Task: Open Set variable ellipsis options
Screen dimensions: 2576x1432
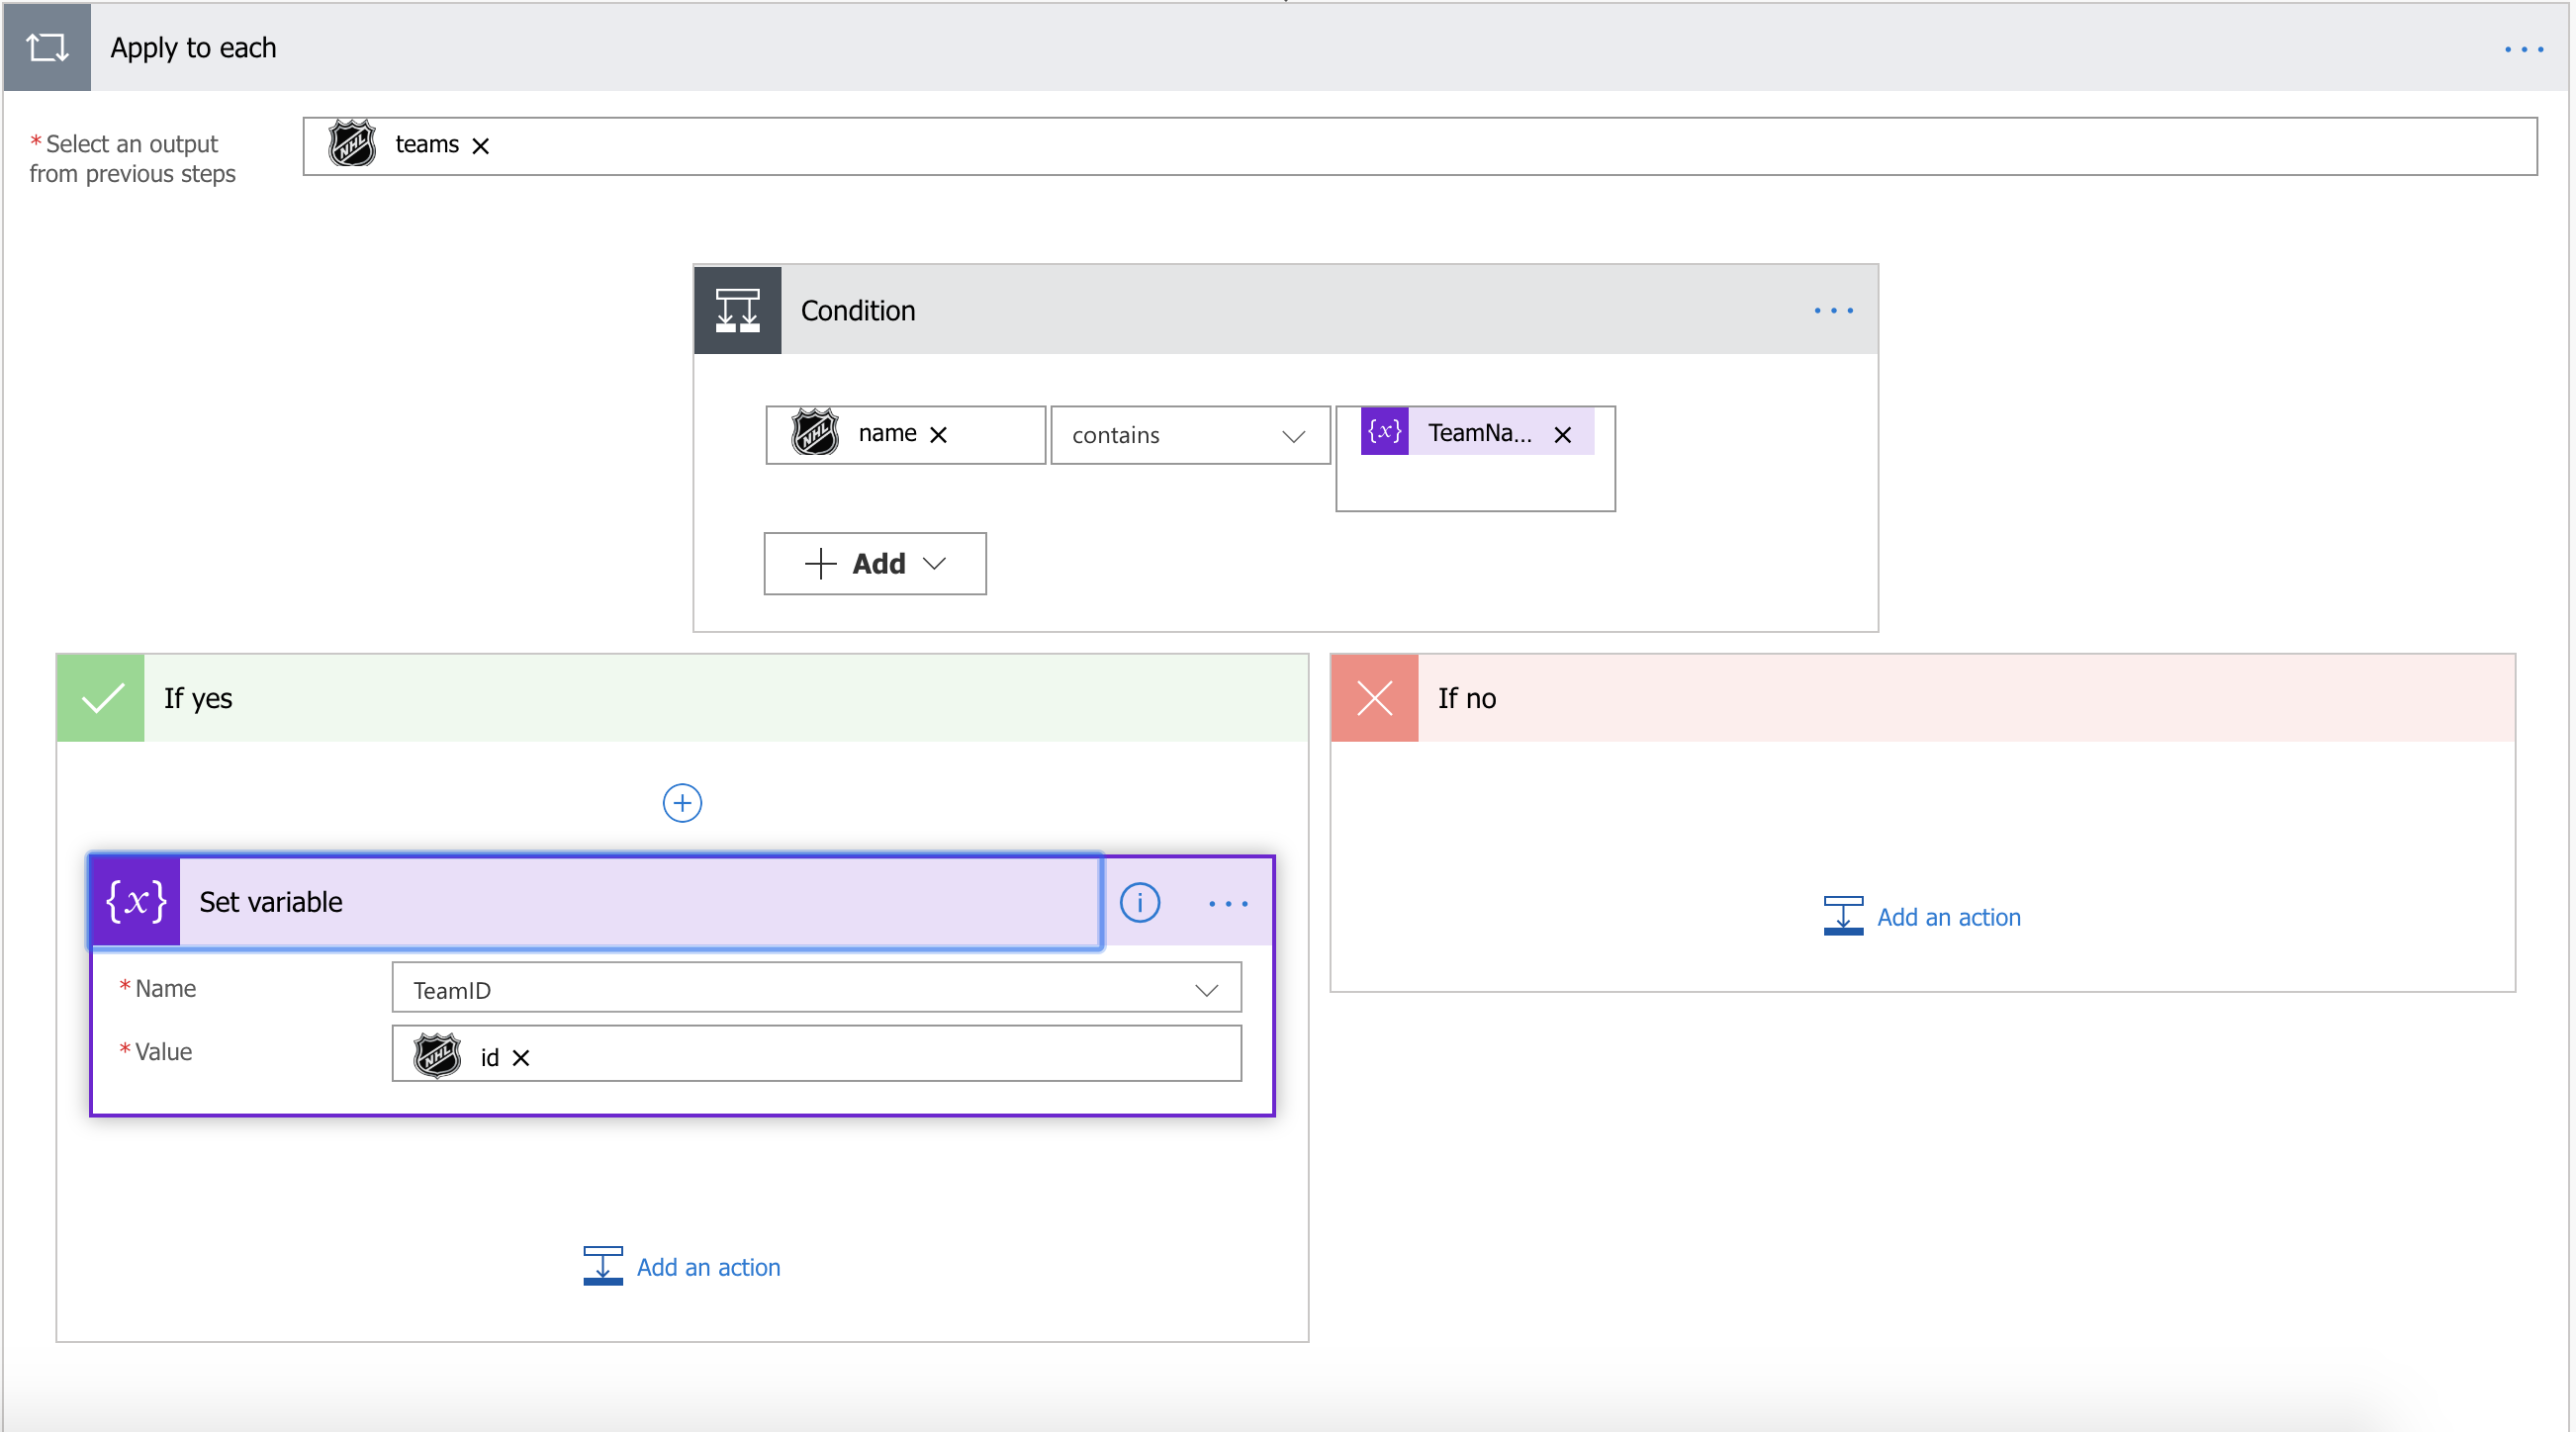Action: [1227, 904]
